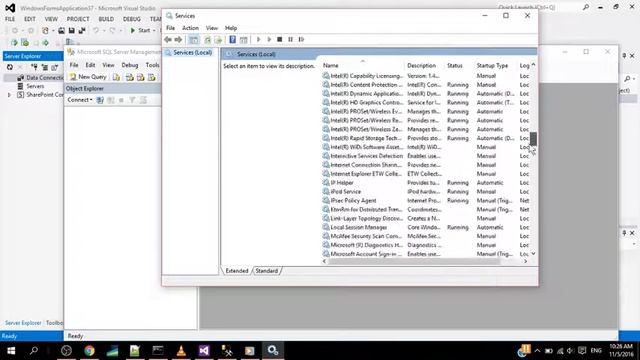This screenshot has height=360, width=640.
Task: Click the Undo icon in Visual Studio toolbar
Action: [96, 31]
